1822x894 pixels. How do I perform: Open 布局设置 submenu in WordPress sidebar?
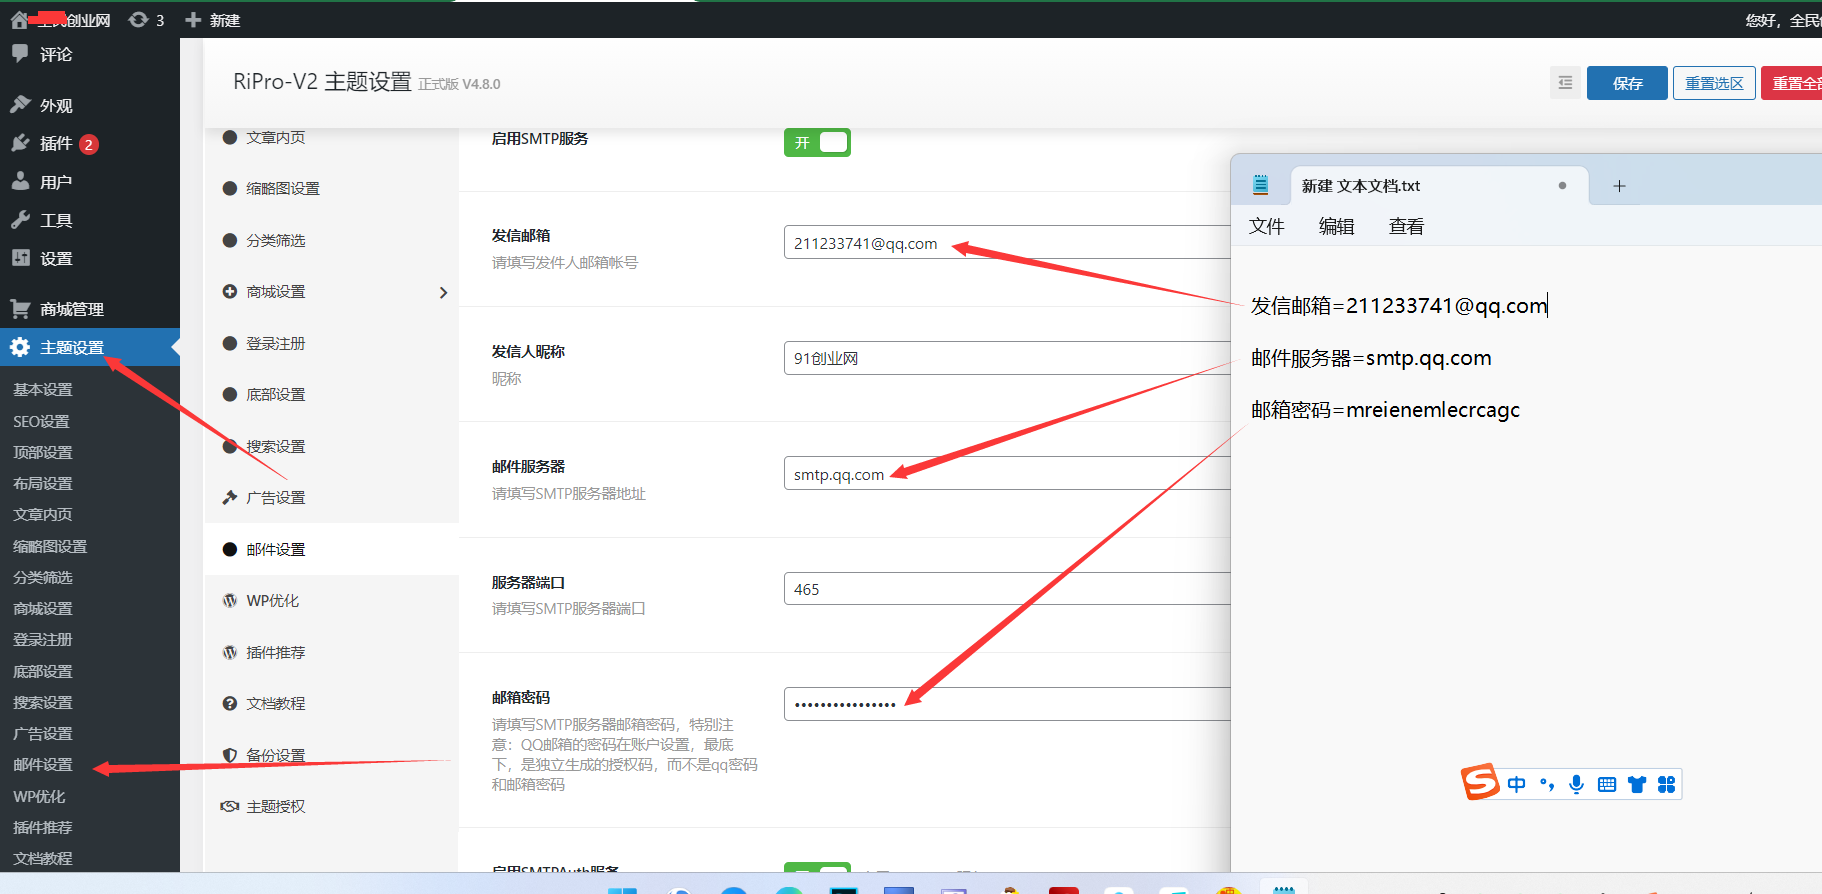[x=43, y=483]
